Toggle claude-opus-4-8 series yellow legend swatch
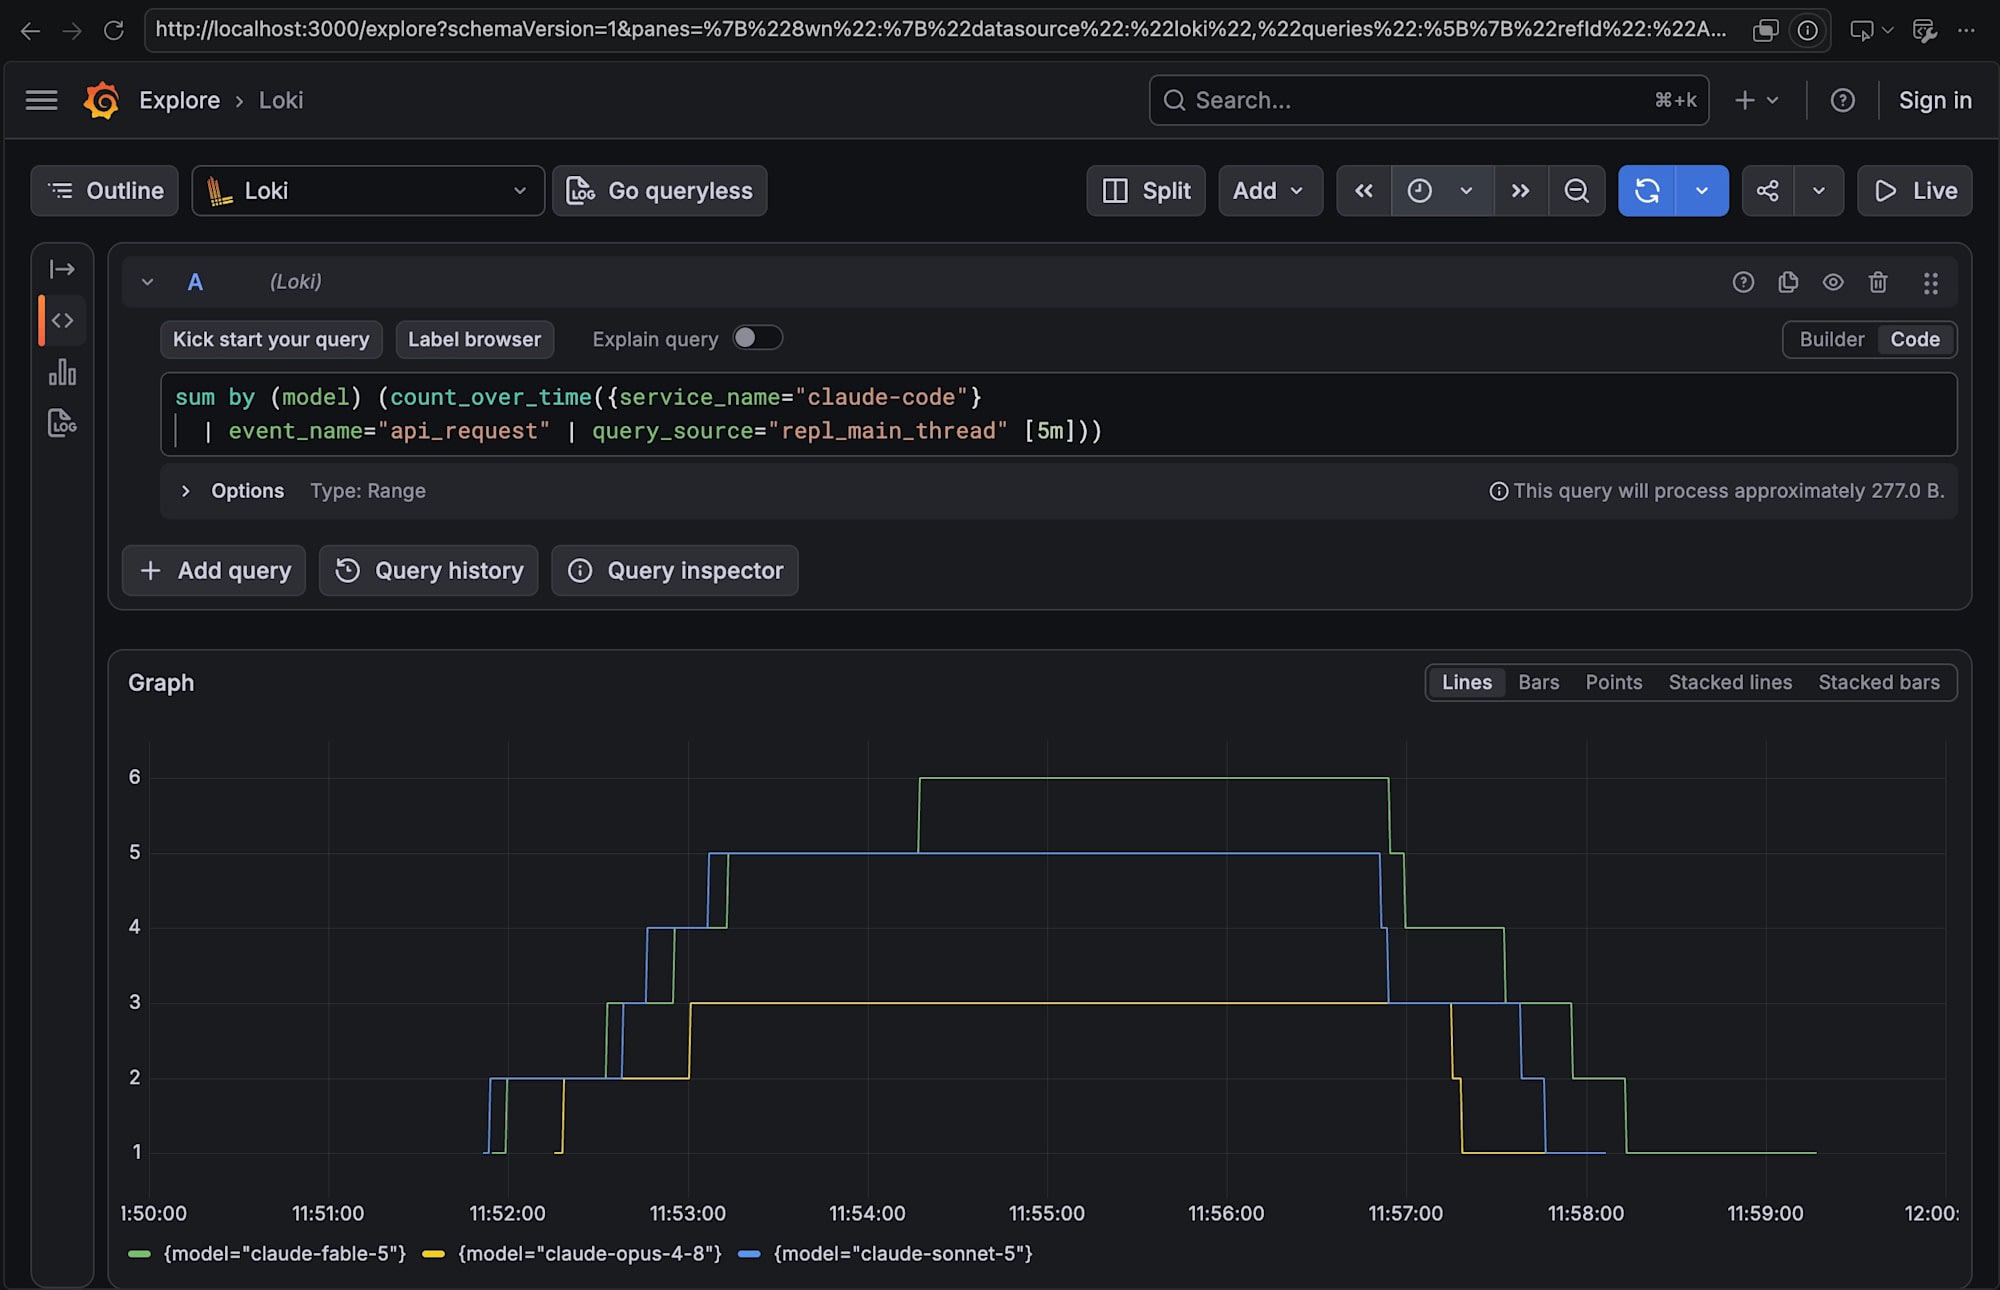This screenshot has width=2000, height=1290. pos(433,1253)
